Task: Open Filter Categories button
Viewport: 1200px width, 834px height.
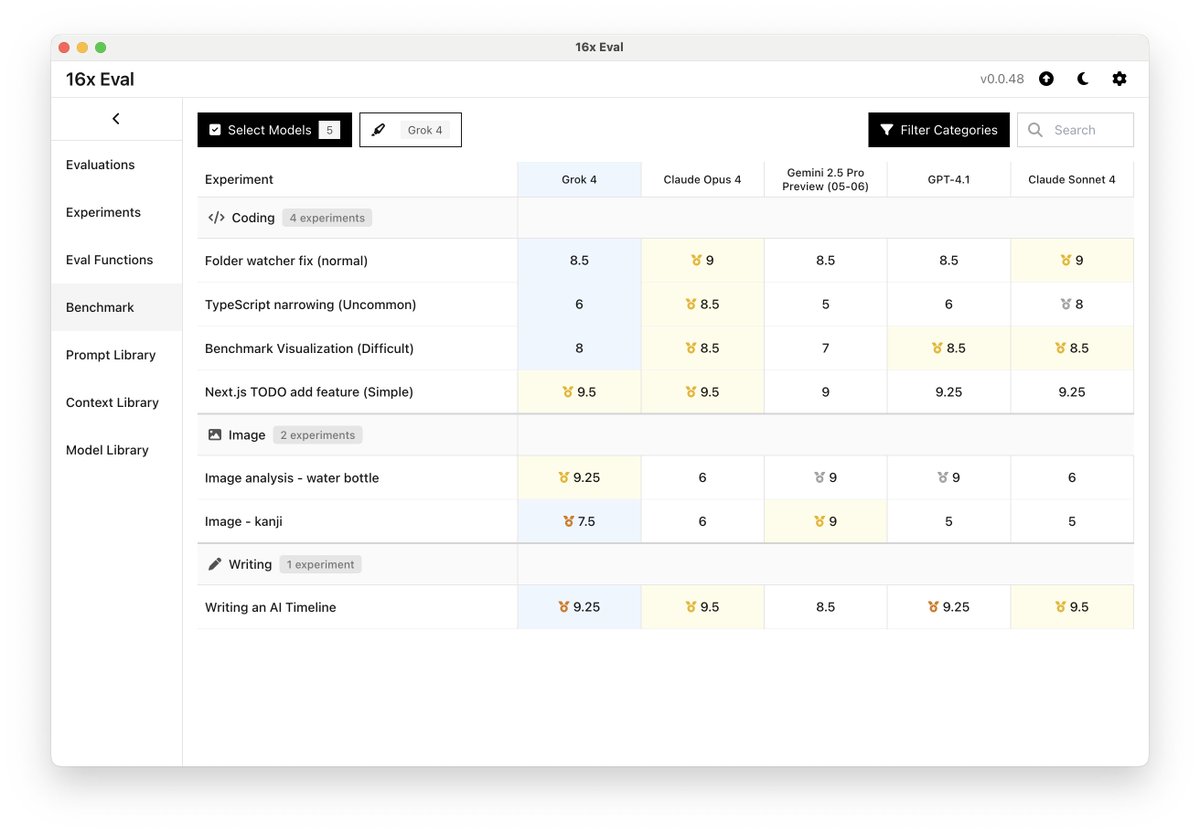Action: [x=939, y=130]
